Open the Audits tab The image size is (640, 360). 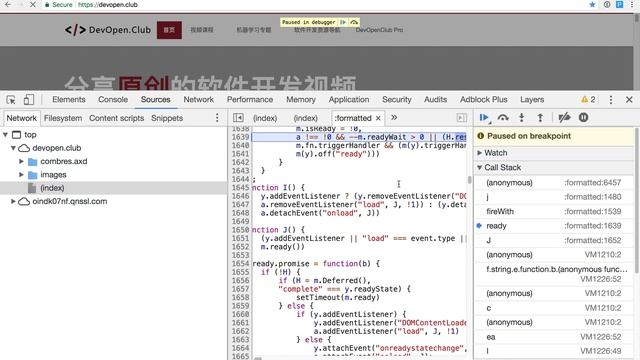[435, 100]
